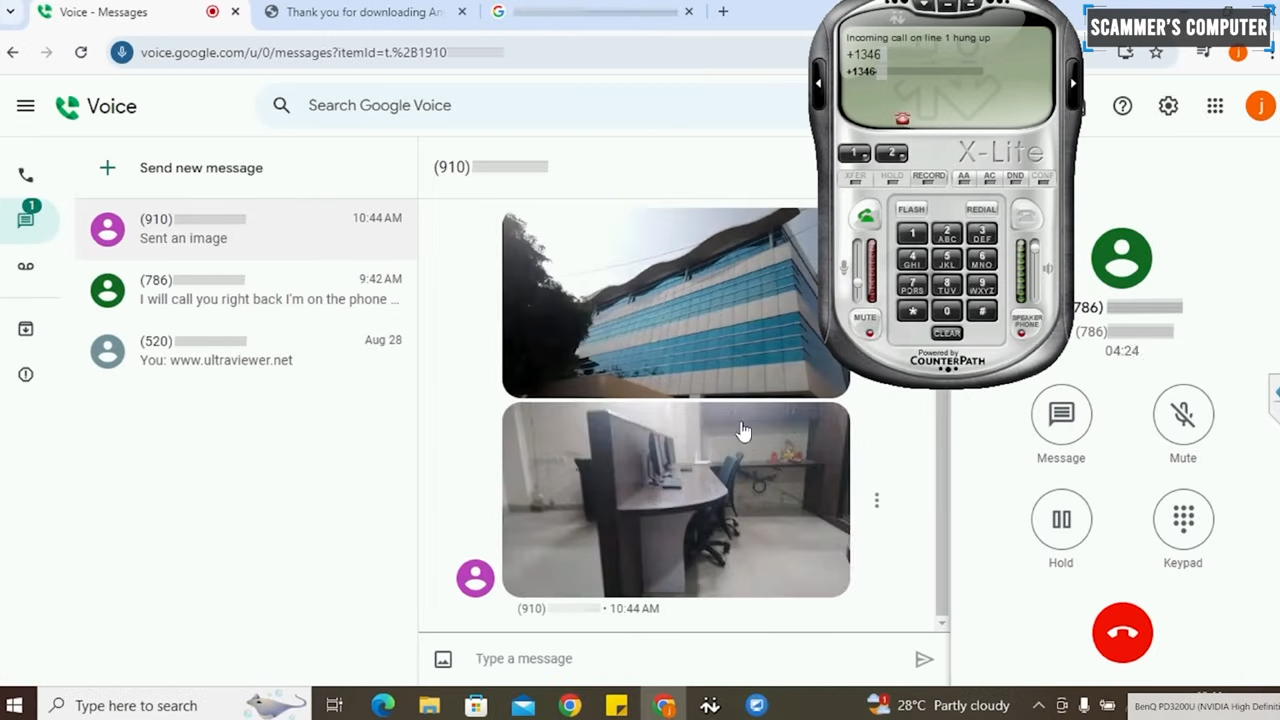Expand the Windows system tray hidden icons
The height and width of the screenshot is (720, 1280).
pyautogui.click(x=1038, y=705)
